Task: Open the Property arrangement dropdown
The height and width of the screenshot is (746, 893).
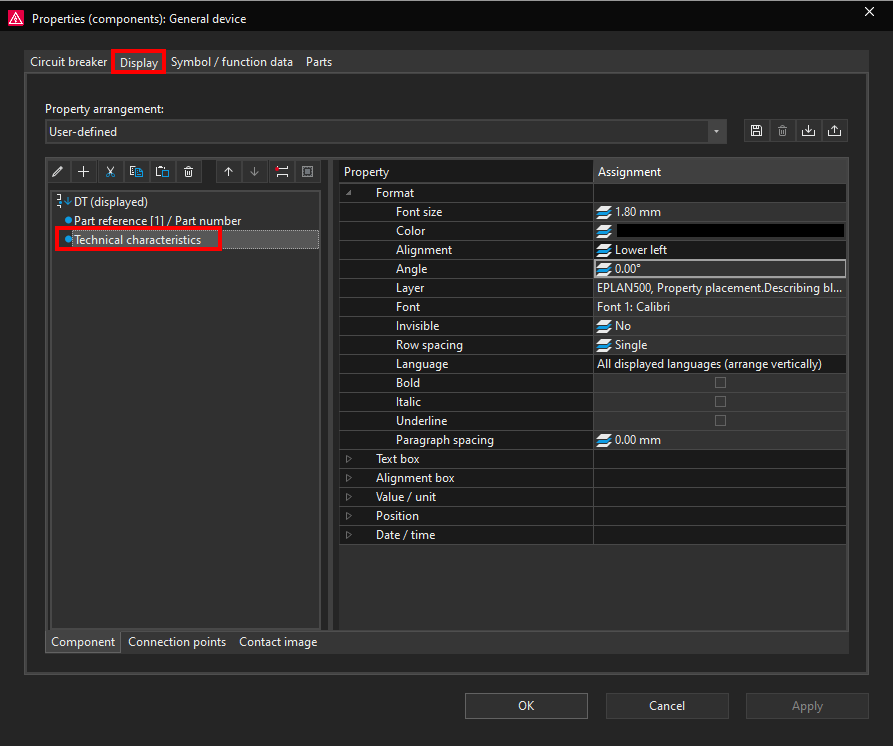Action: click(716, 132)
